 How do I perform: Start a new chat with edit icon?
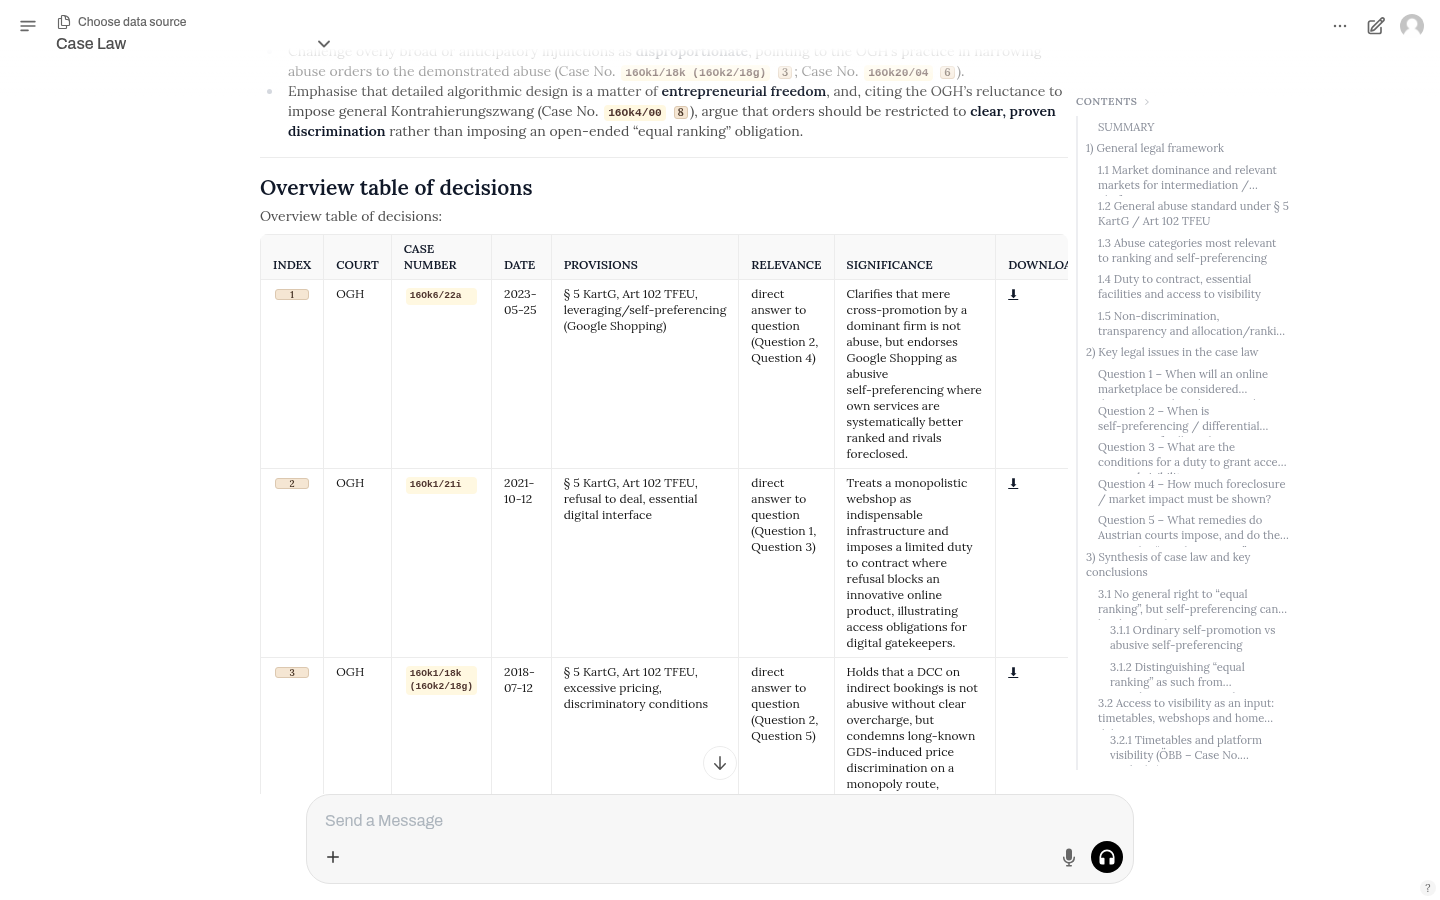pyautogui.click(x=1376, y=26)
